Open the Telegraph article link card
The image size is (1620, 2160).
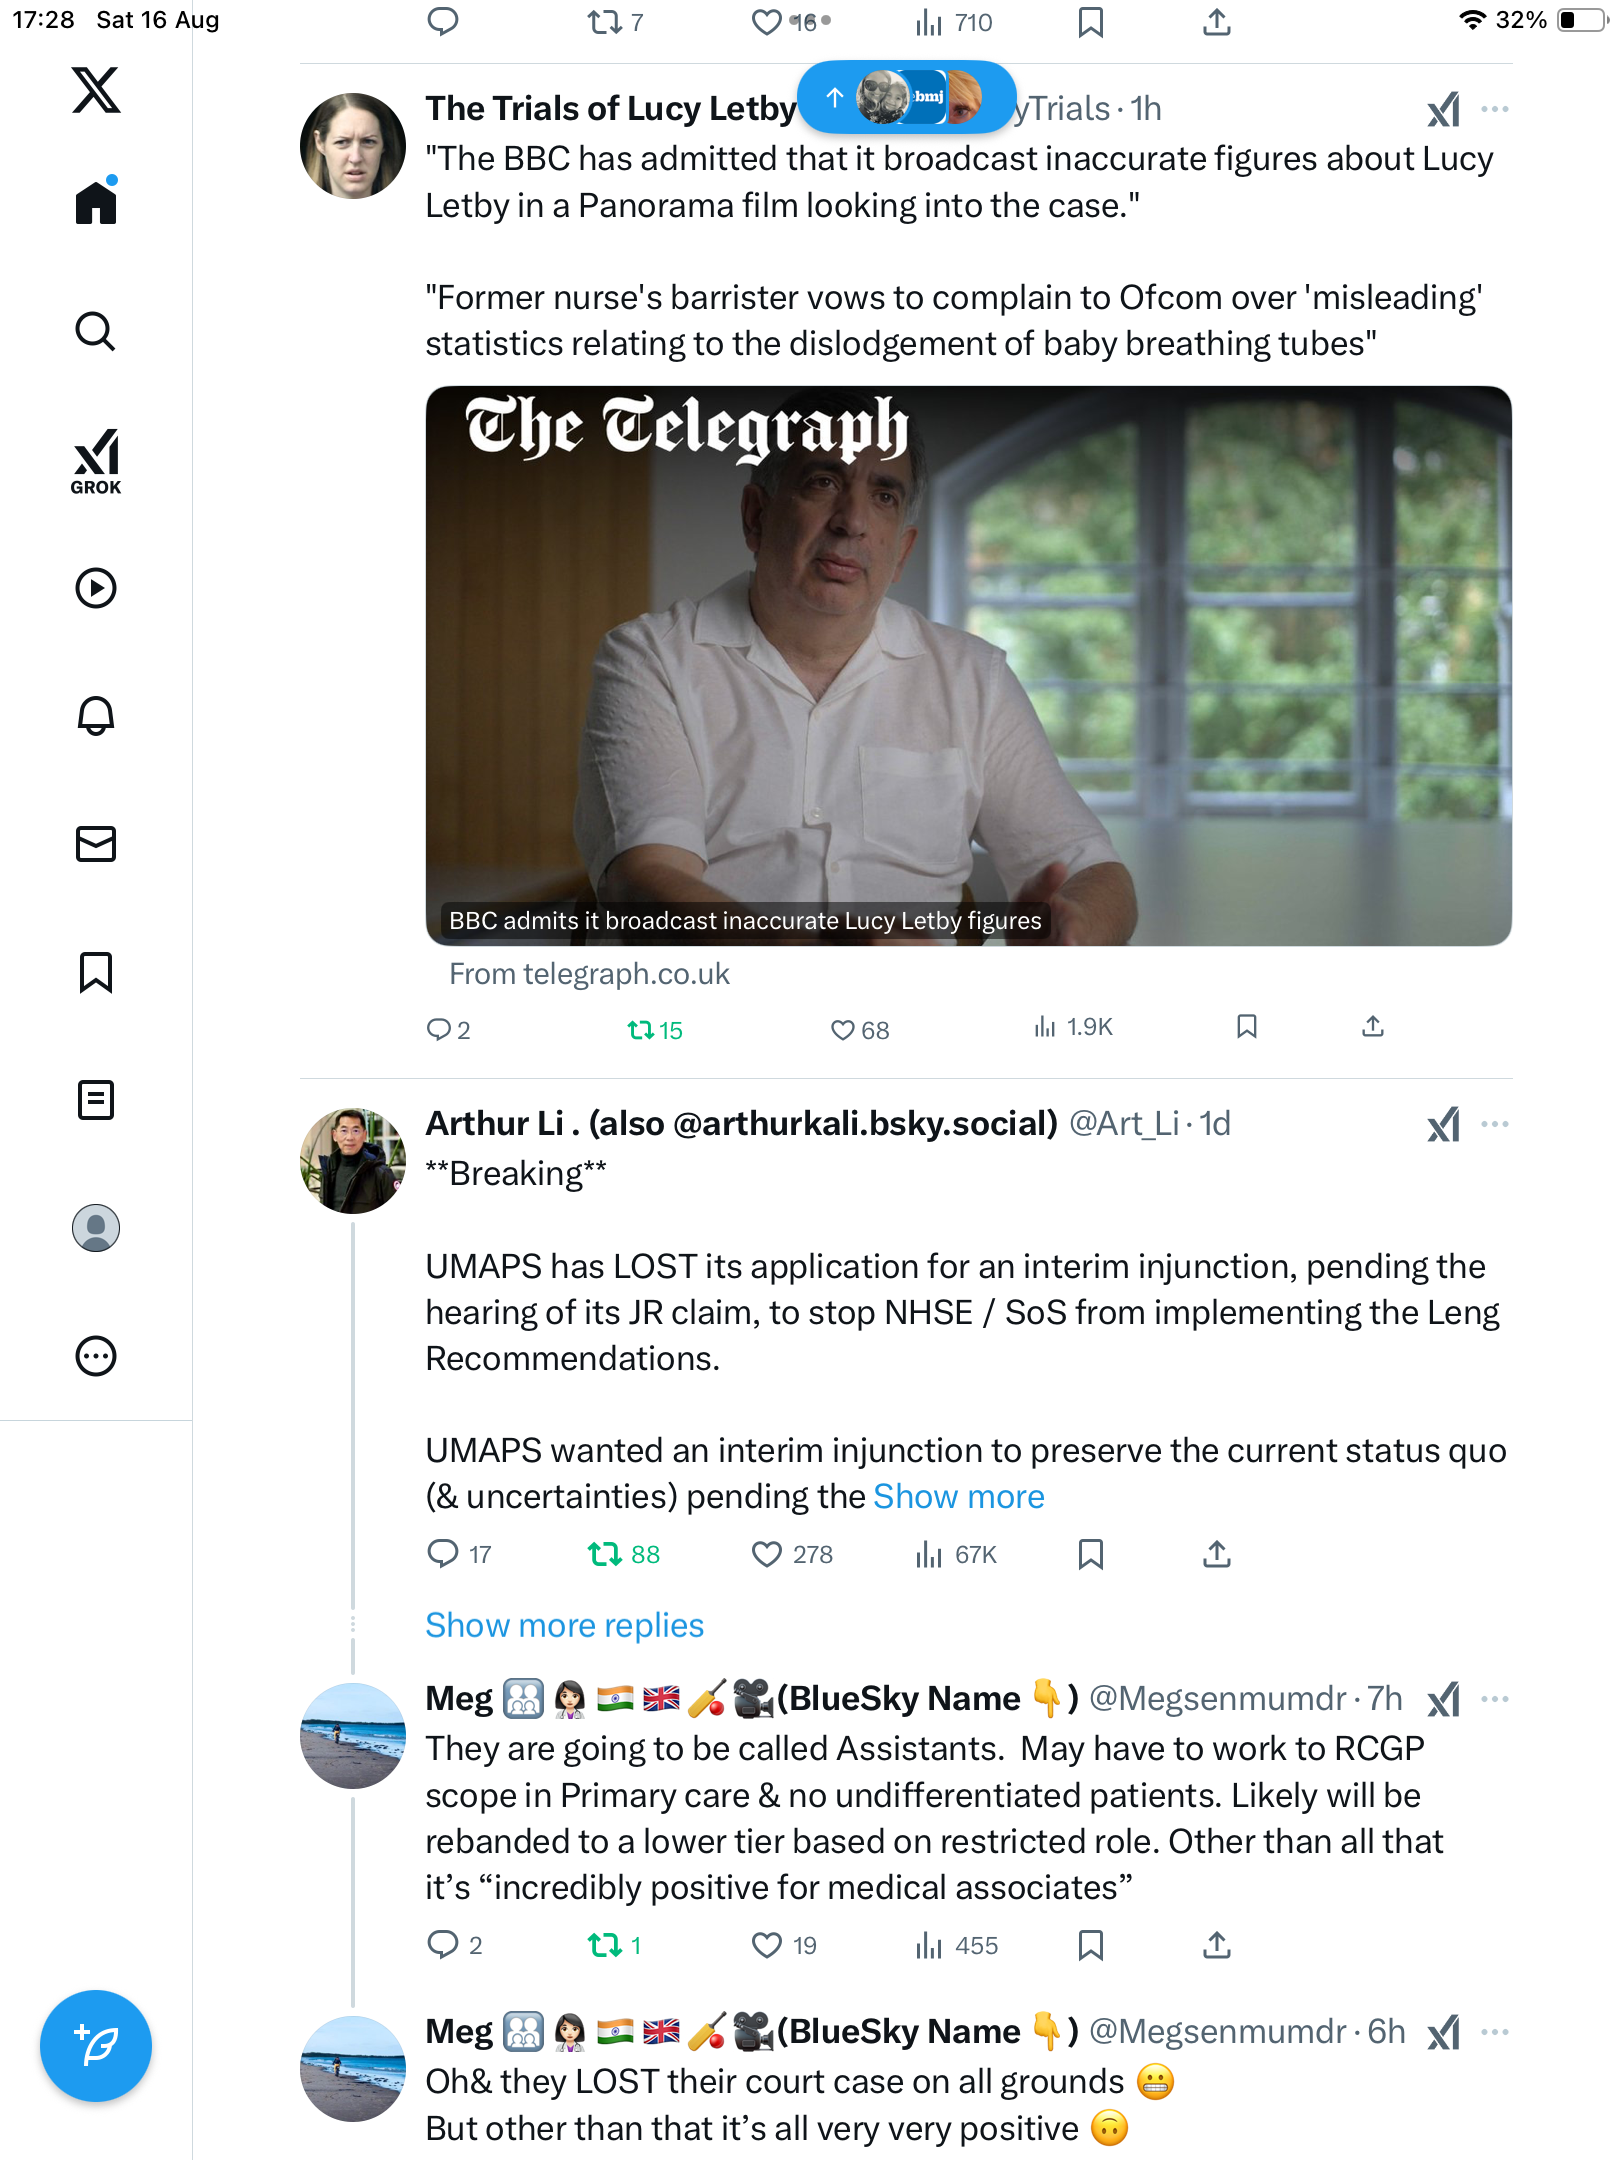968,666
